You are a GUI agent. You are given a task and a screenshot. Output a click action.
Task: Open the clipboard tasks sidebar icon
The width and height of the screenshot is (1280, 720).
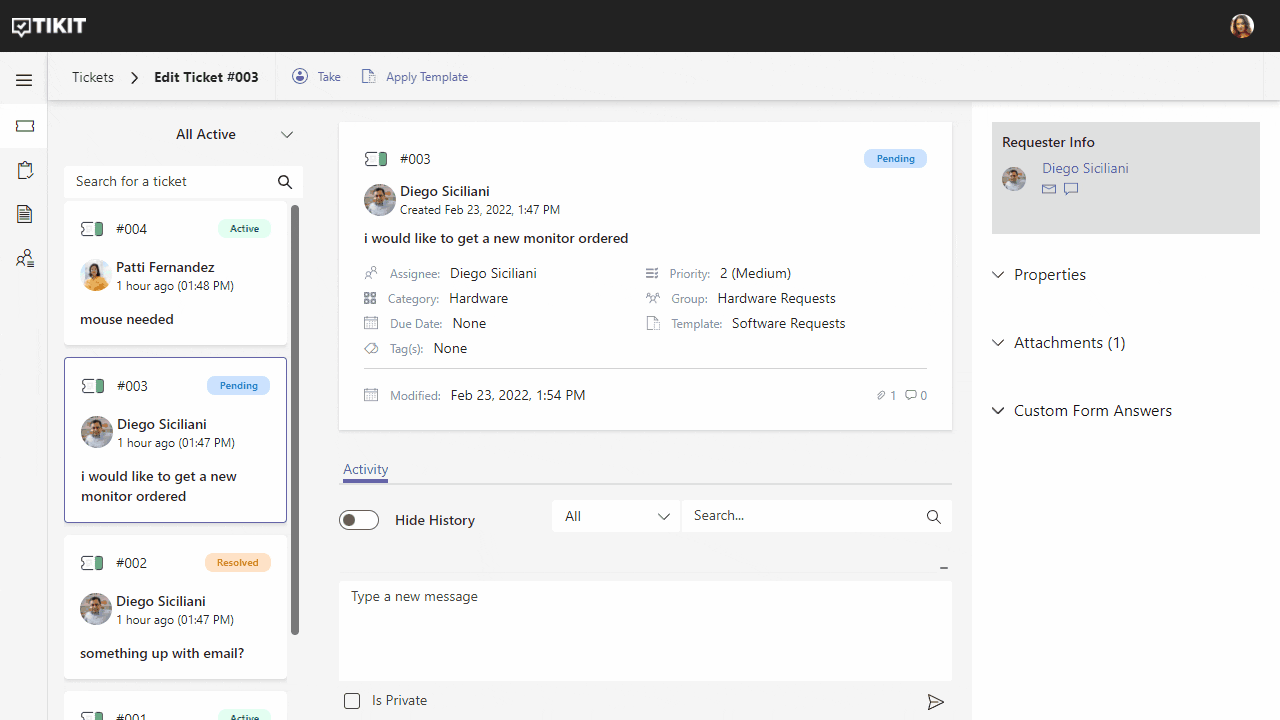[x=25, y=171]
